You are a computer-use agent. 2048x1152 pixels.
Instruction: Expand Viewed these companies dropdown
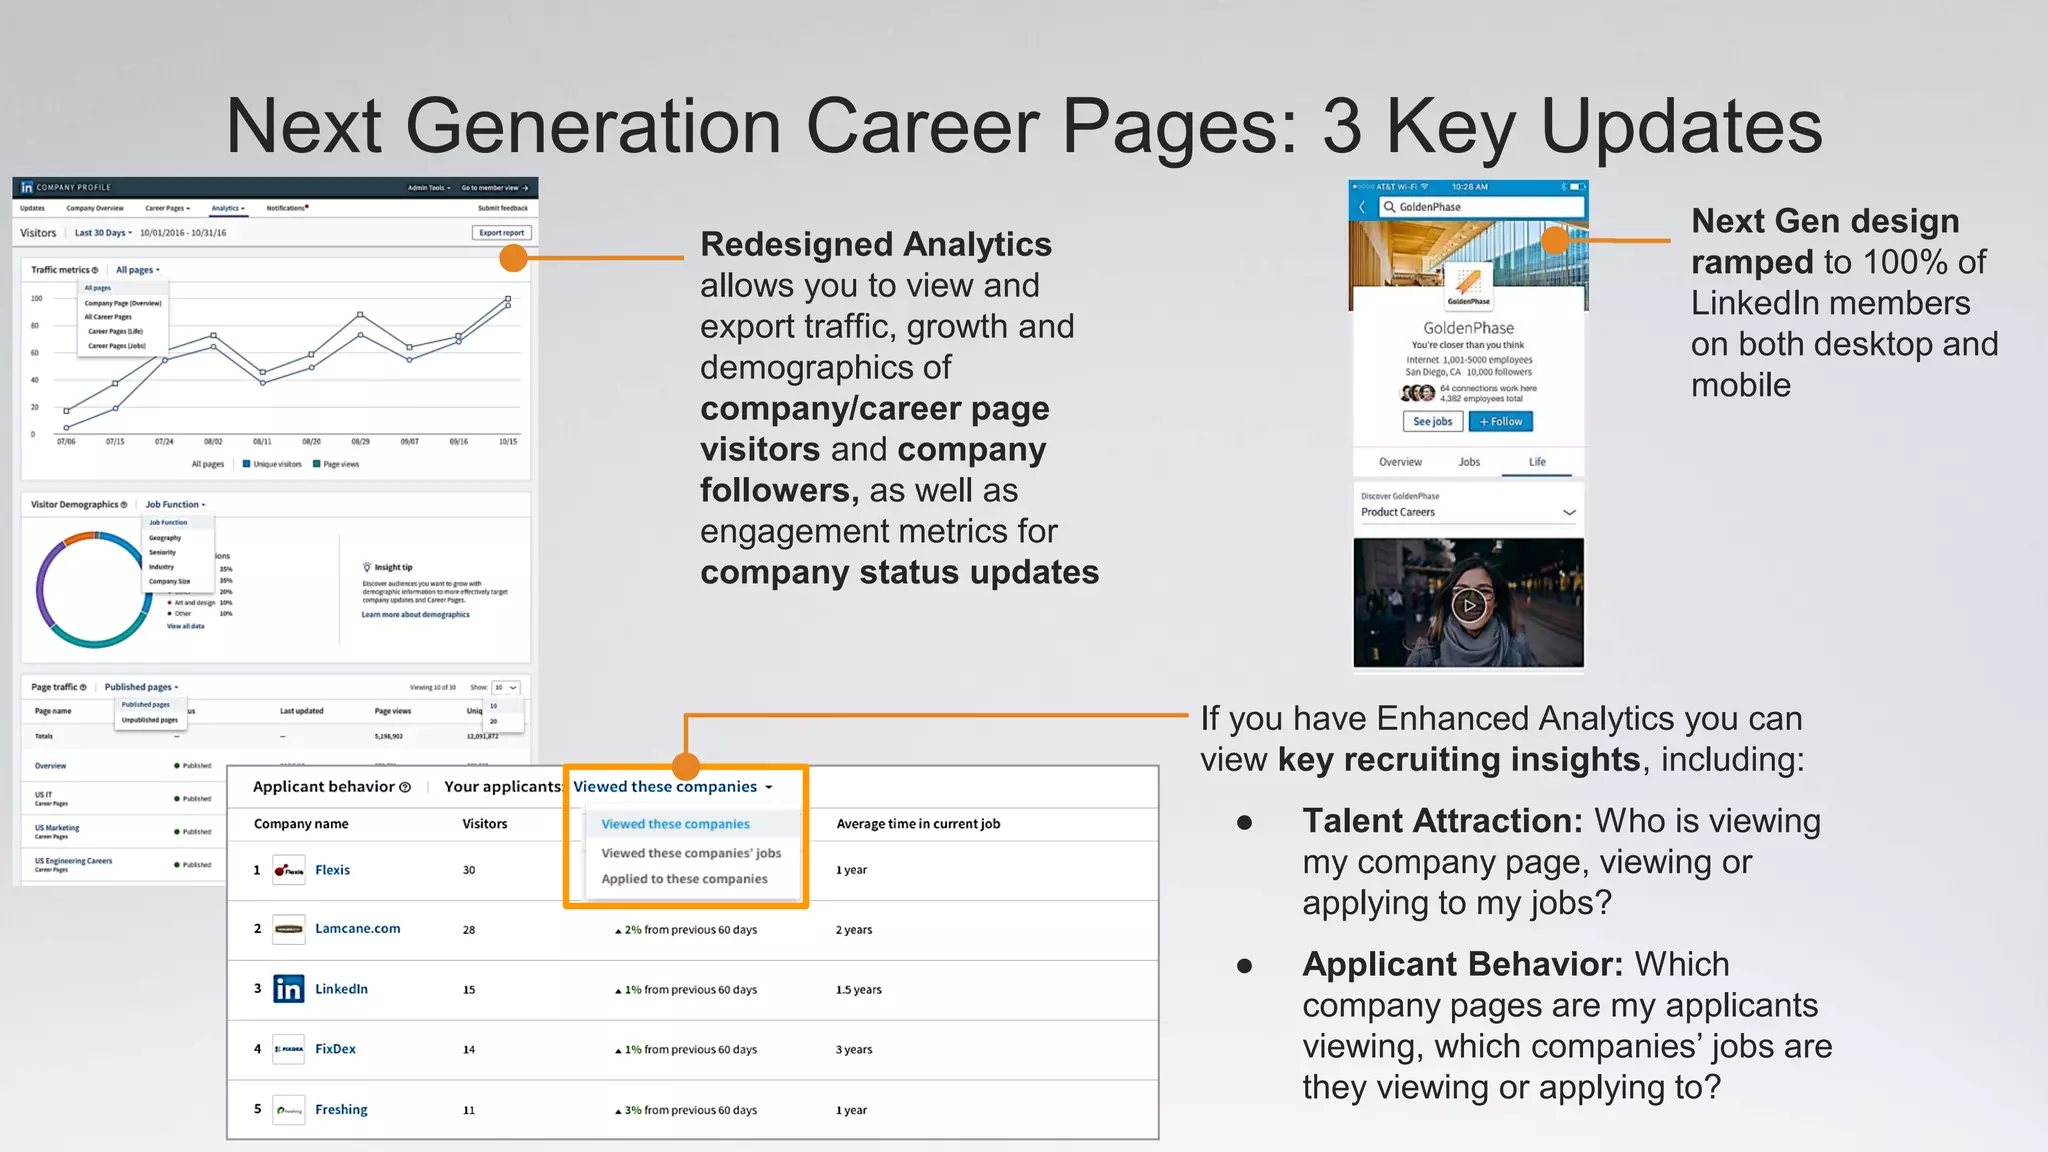pyautogui.click(x=673, y=787)
